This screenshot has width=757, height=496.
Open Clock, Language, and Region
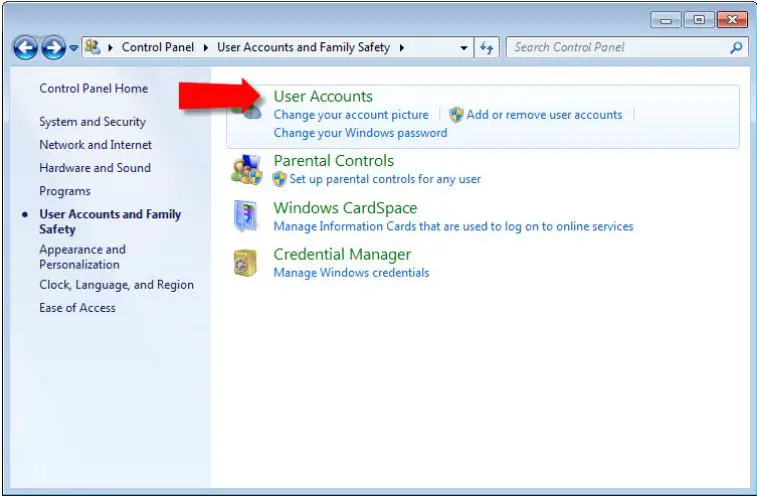pos(116,285)
